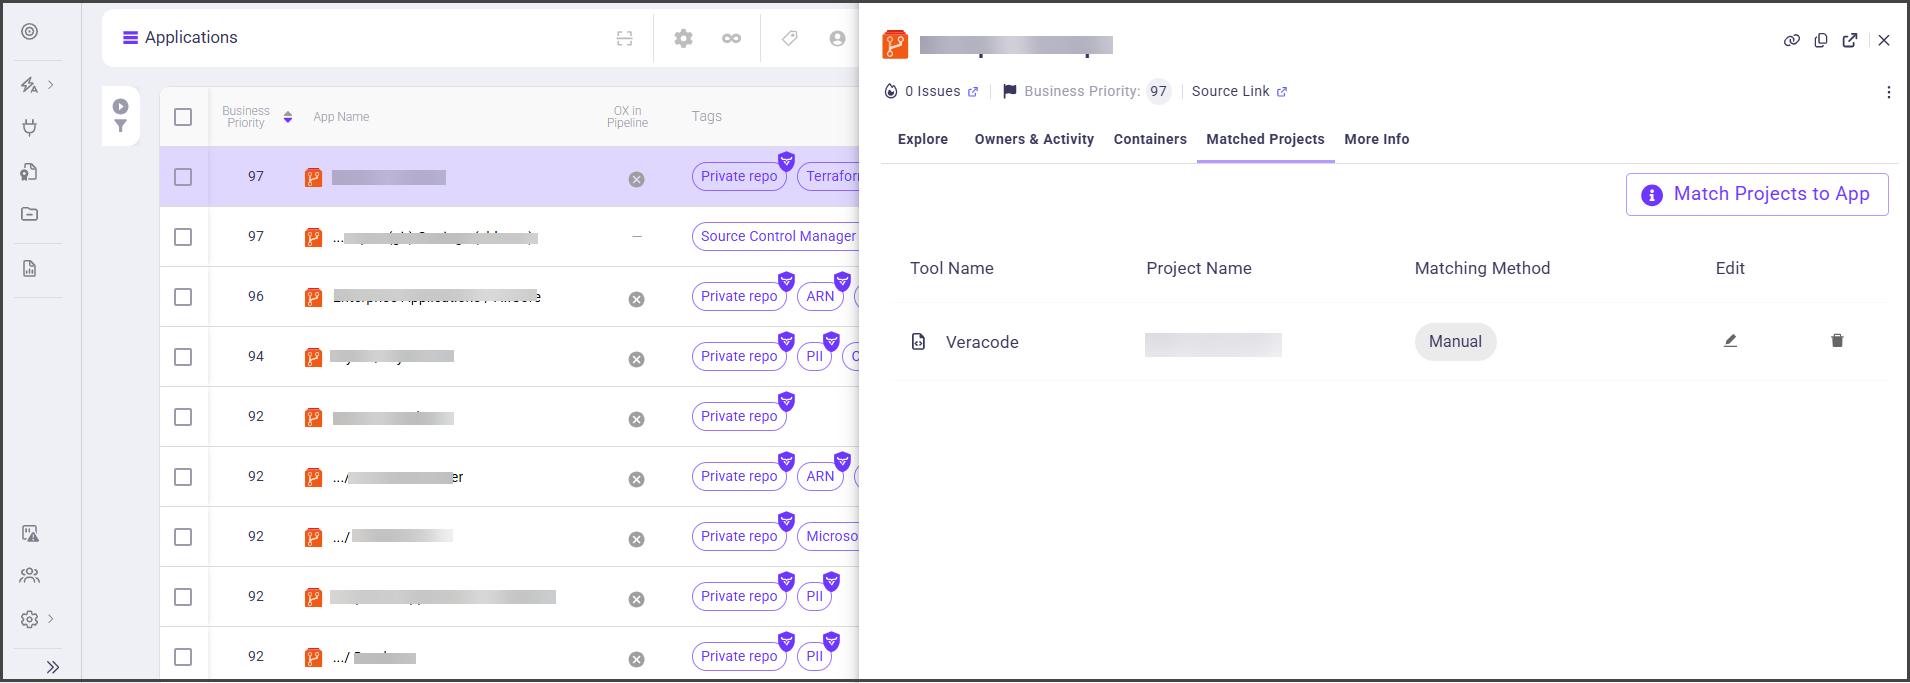Screen dimensions: 1910x683
Task: Select the checkbox for priority 96 row
Action: pos(183,297)
